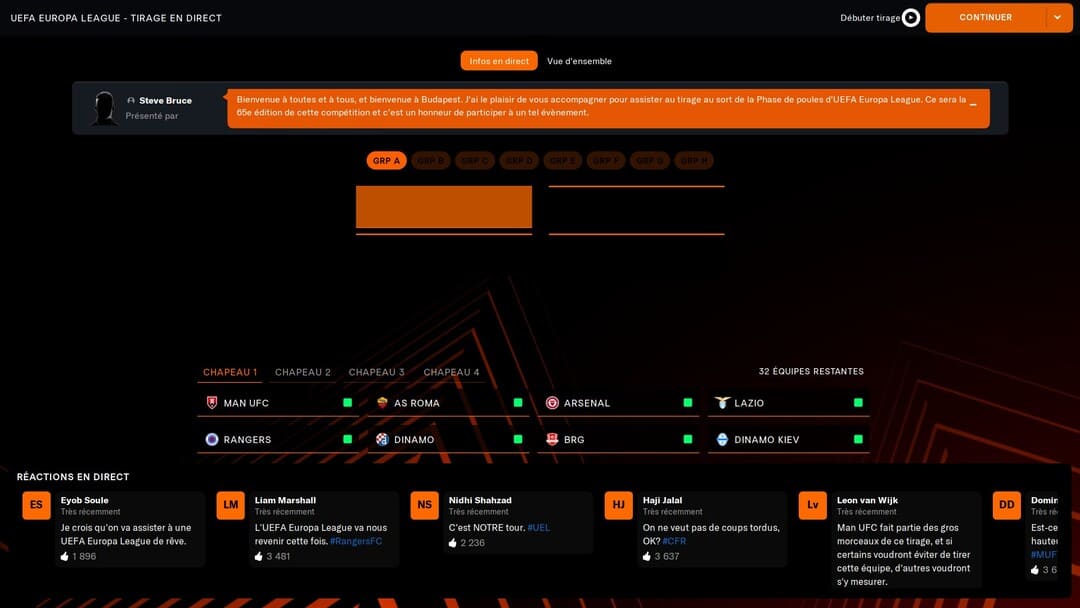Image resolution: width=1080 pixels, height=608 pixels.
Task: Click the Dinamo Kiev club crest icon
Action: [x=722, y=439]
